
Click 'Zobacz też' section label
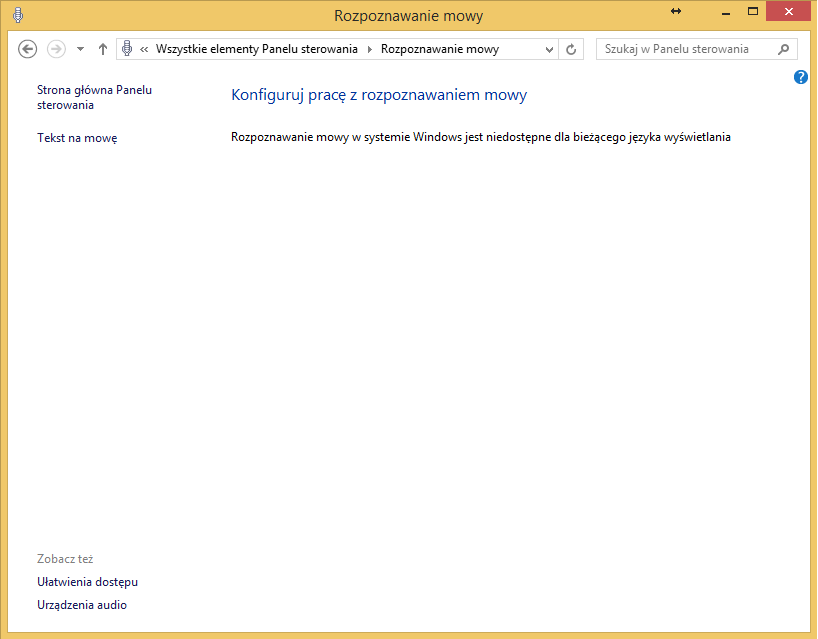(x=65, y=559)
